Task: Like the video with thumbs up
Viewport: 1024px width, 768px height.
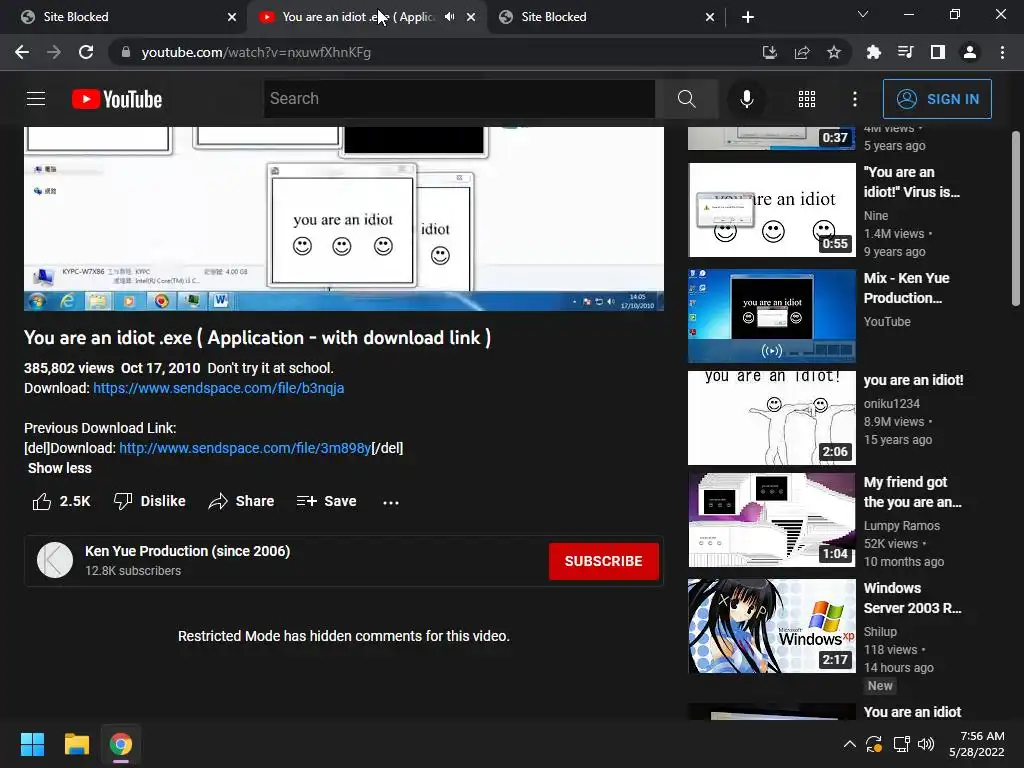Action: pyautogui.click(x=61, y=501)
